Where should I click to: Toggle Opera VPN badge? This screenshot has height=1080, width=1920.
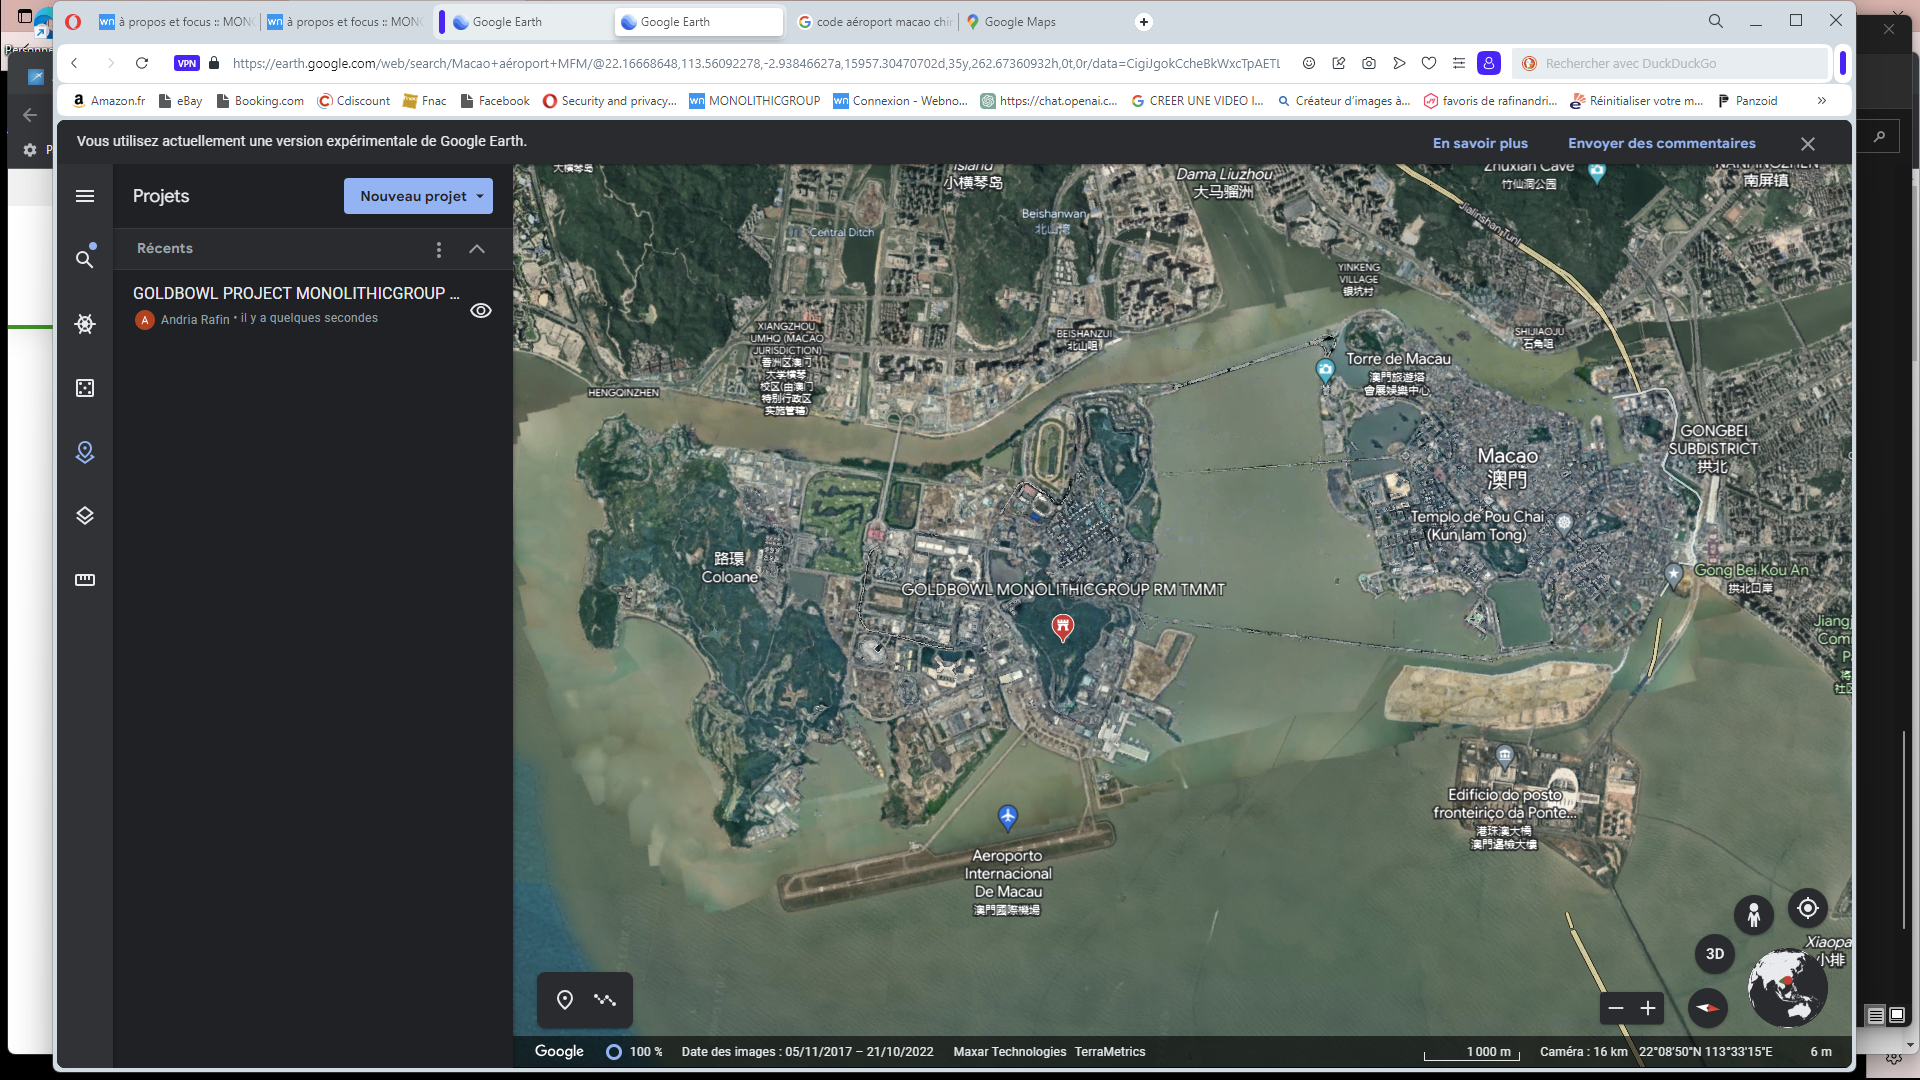click(x=187, y=63)
